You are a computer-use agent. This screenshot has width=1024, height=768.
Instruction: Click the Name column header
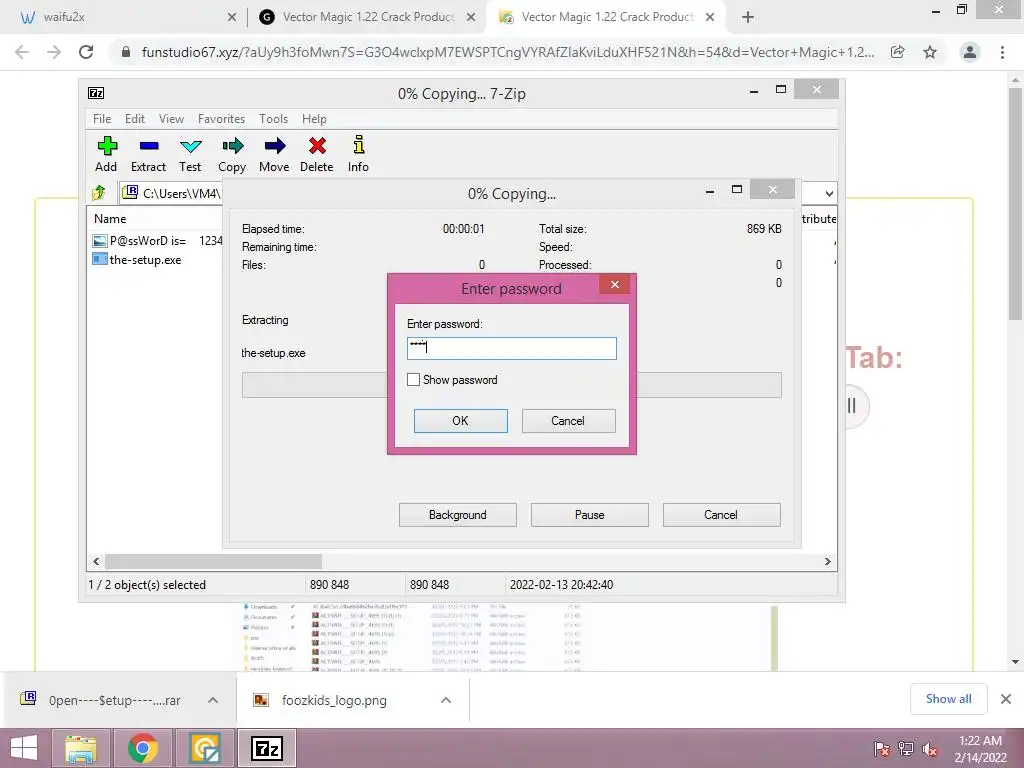pyautogui.click(x=110, y=219)
